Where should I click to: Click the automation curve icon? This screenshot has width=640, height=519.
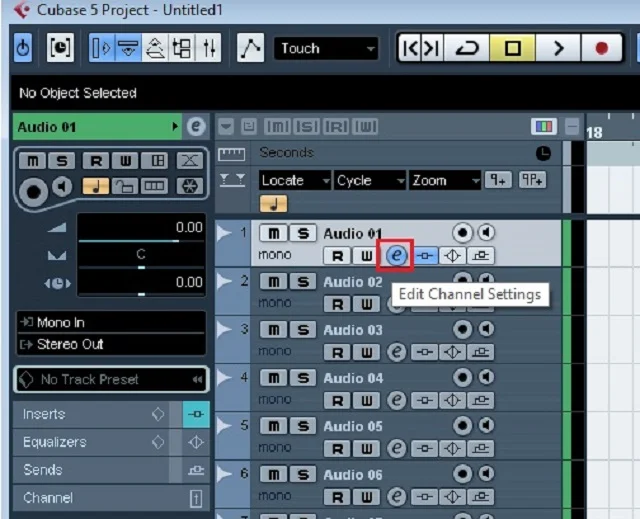click(250, 48)
